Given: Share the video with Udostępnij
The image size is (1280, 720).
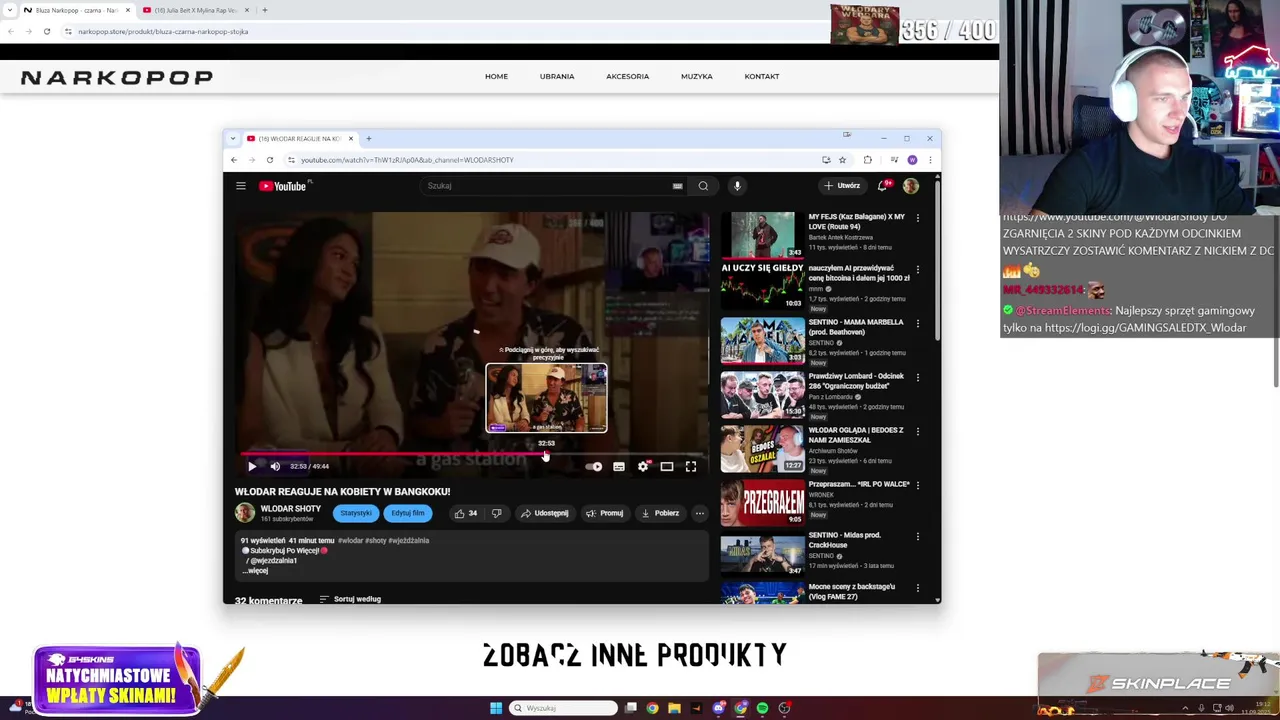Looking at the screenshot, I should tap(544, 513).
